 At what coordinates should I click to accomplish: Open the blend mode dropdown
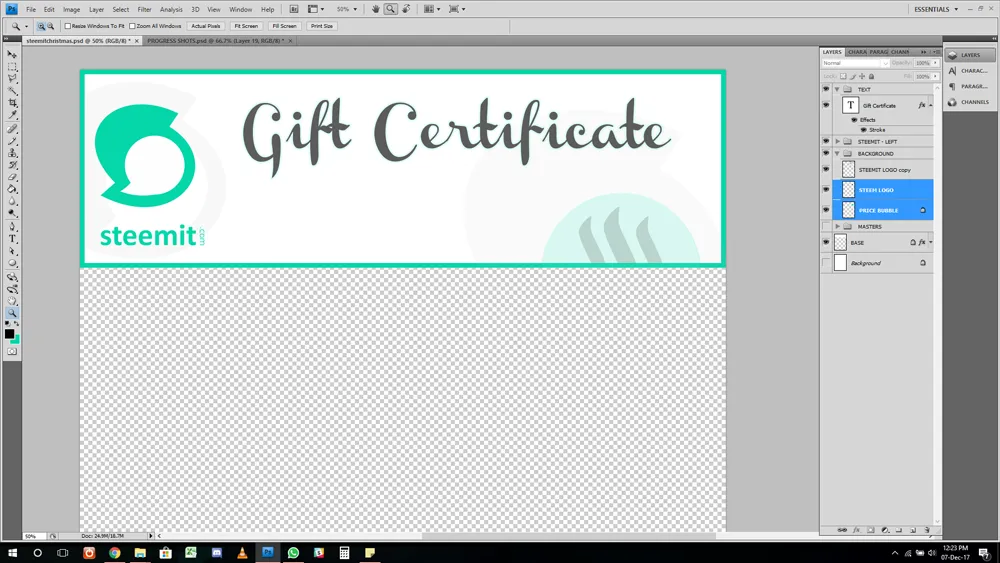click(855, 63)
